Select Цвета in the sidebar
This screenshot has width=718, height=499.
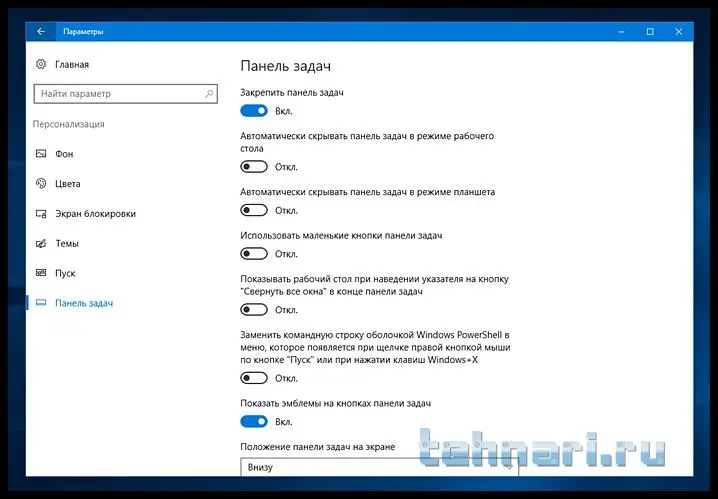tap(67, 184)
